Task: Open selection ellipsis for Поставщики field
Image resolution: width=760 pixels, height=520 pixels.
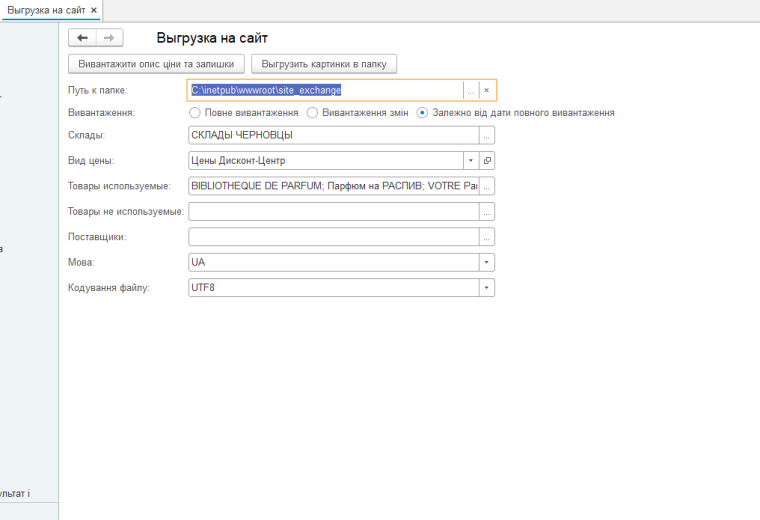Action: pos(487,238)
